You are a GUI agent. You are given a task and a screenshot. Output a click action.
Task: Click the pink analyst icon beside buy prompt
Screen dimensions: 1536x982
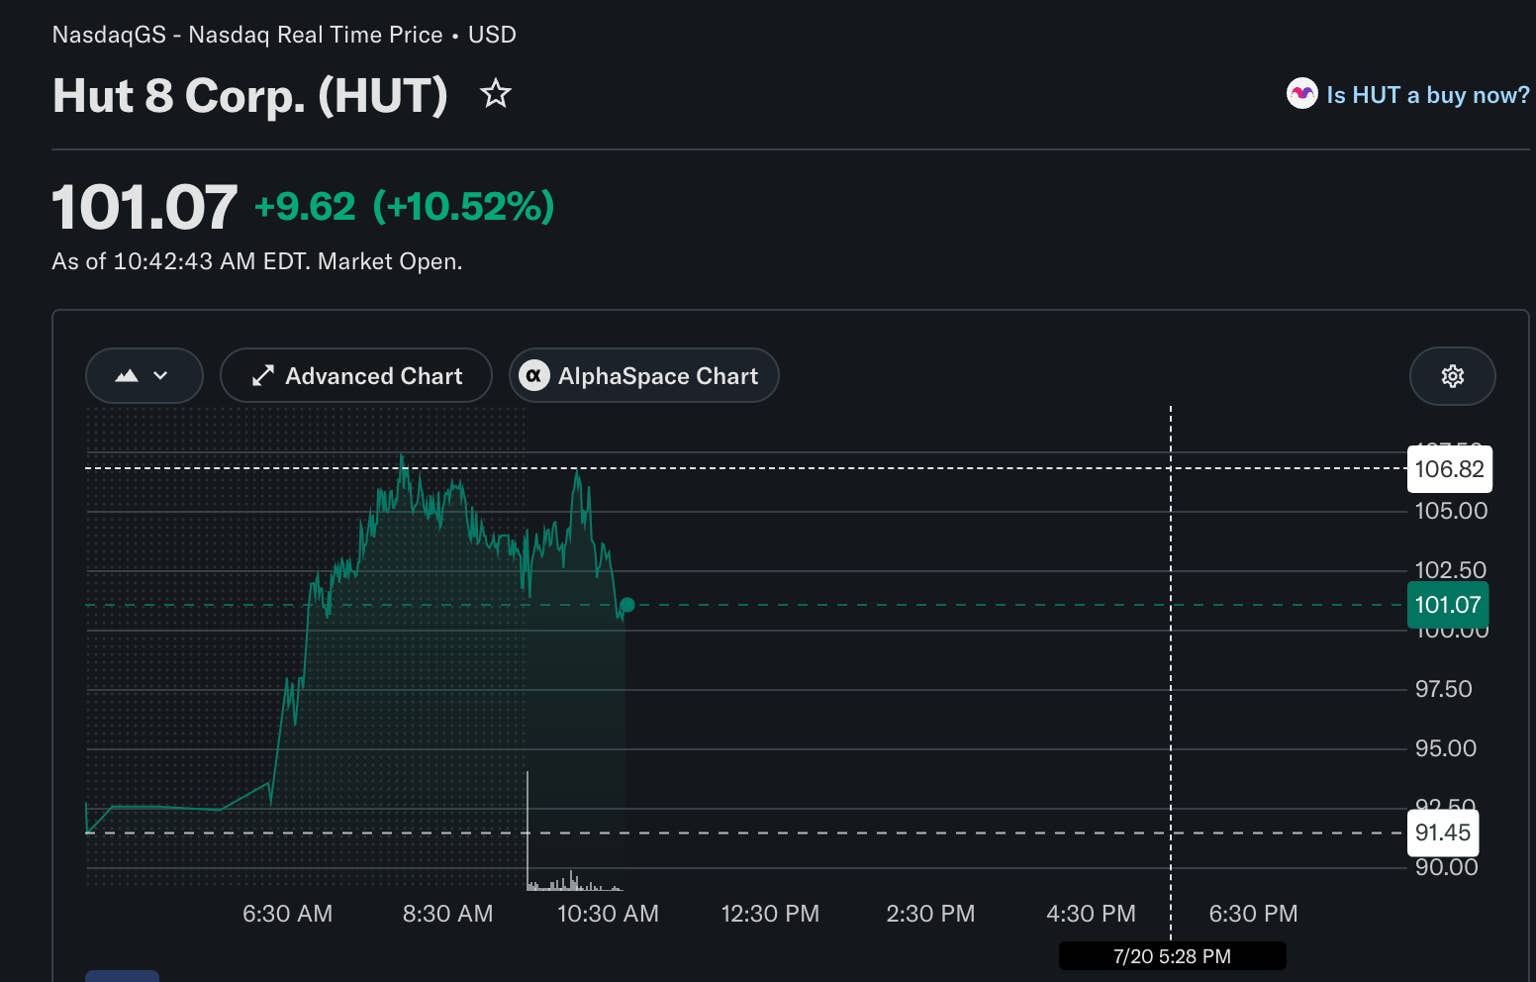coord(1301,94)
